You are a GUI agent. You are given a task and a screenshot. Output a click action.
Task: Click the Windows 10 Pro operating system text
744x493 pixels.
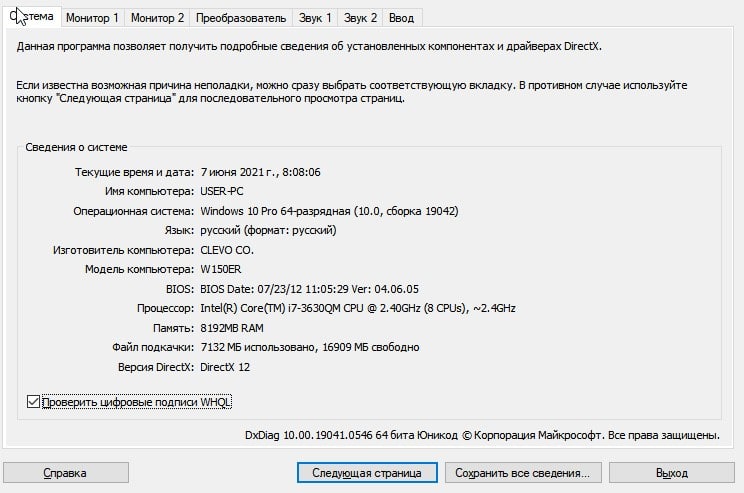[x=329, y=211]
